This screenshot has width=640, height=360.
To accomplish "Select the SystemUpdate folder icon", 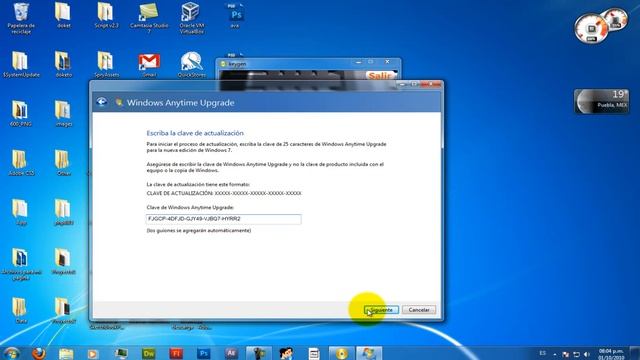I will pos(21,64).
